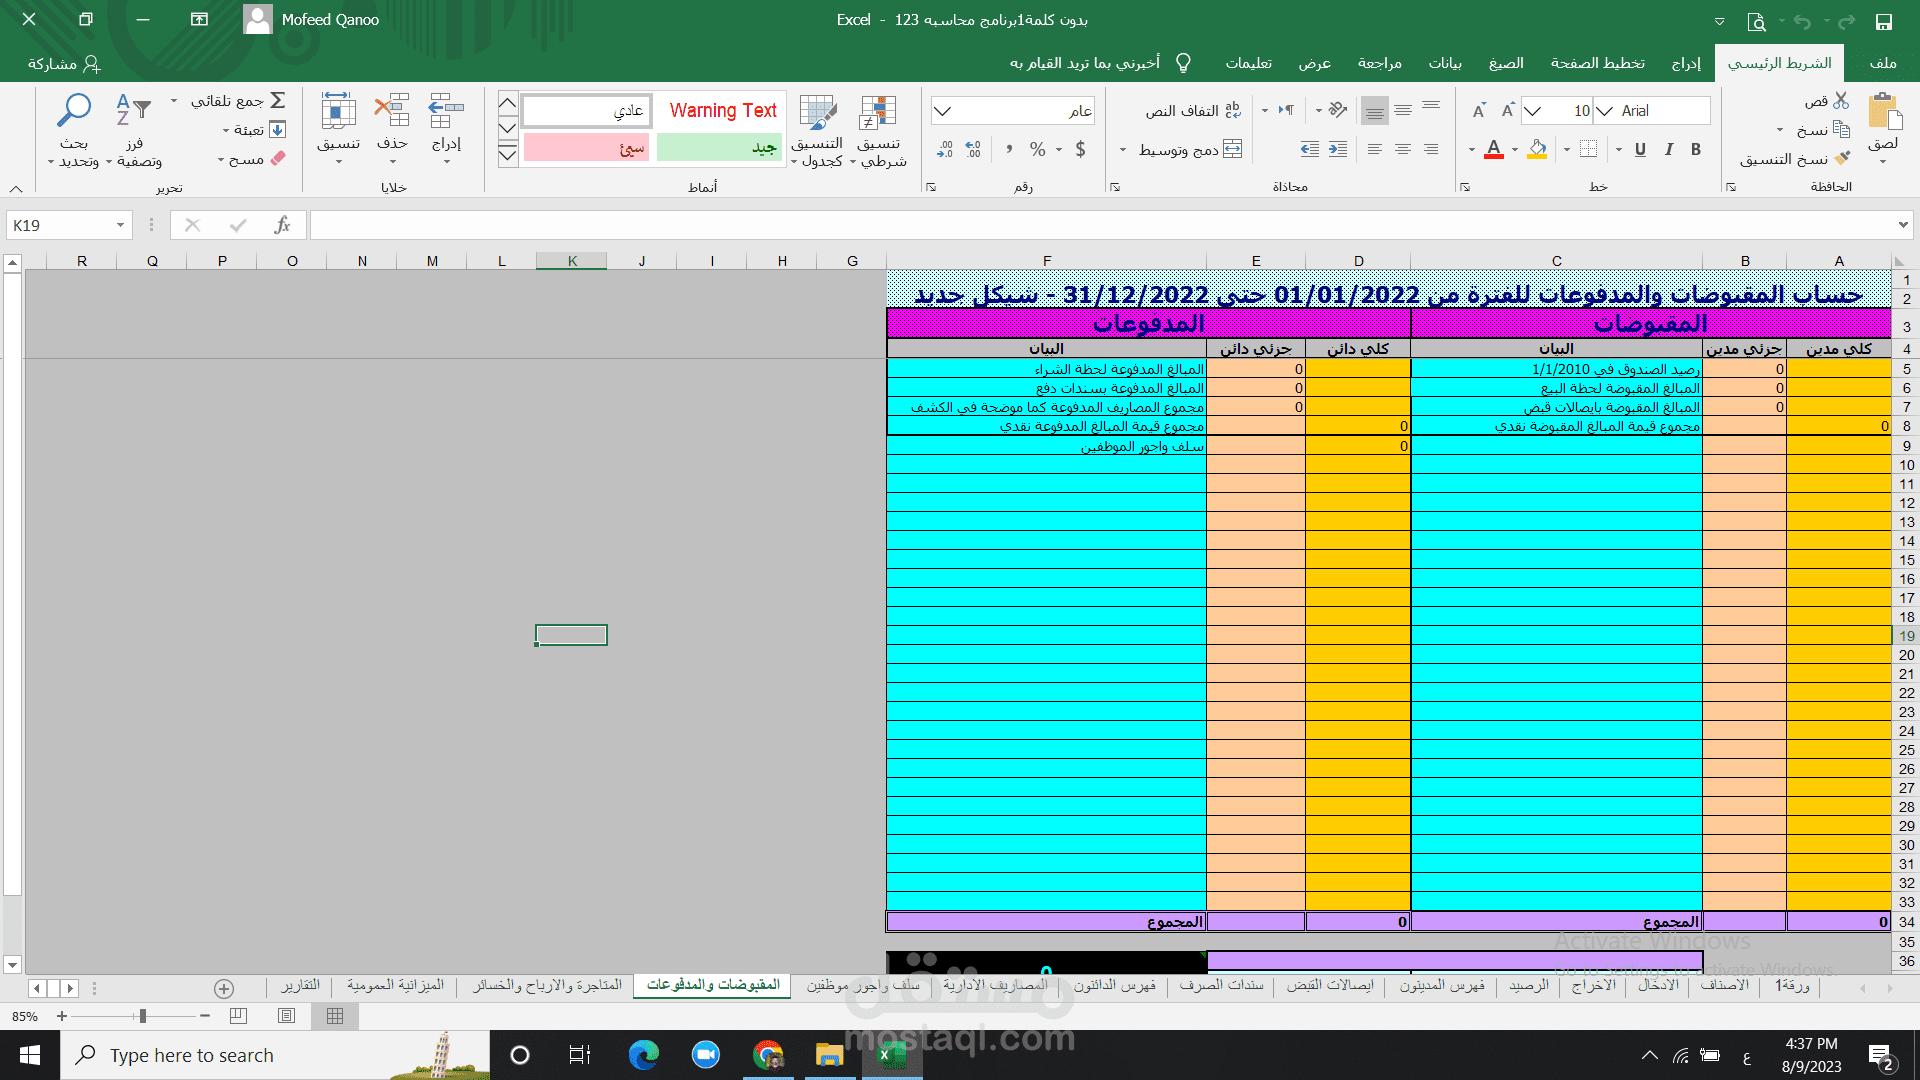
Task: Click the Share button
Action: (64, 63)
